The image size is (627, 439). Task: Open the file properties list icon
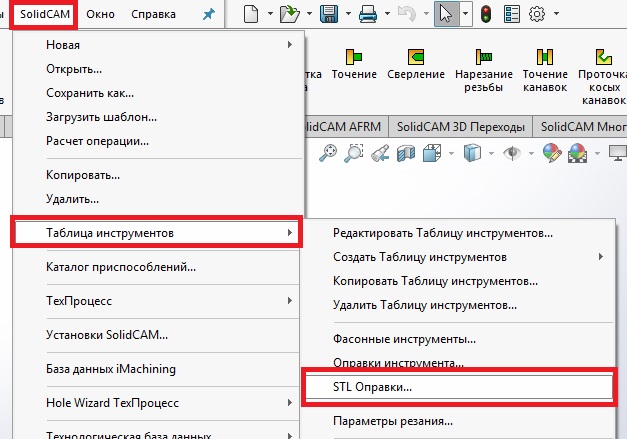tap(511, 14)
